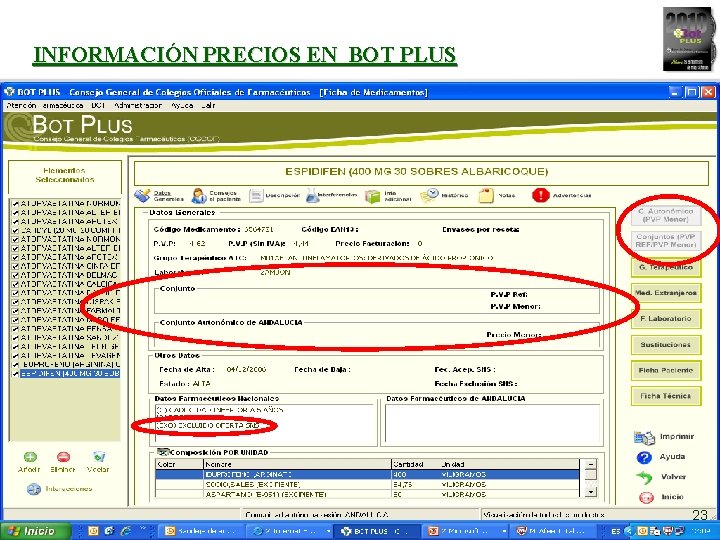Select the ASPARTAMO (E-951) (EXCIPIENTE) row
Viewport: 720px width, 540px height.
coord(367,494)
